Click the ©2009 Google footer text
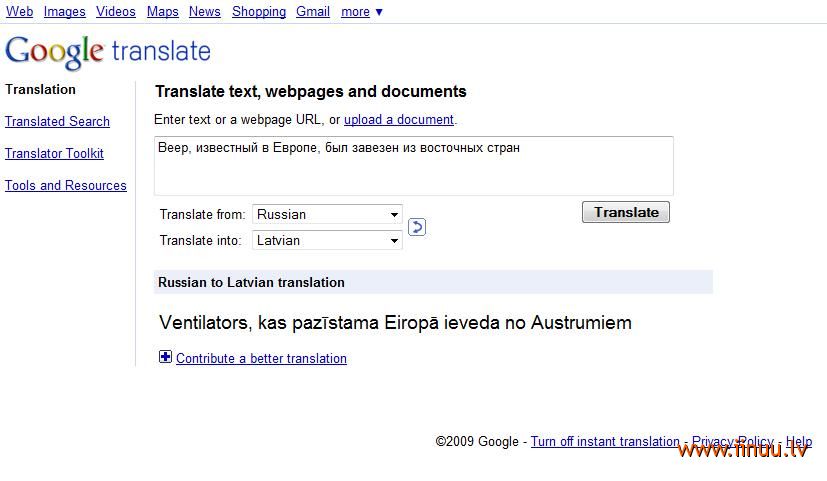The image size is (827, 481). 477,441
